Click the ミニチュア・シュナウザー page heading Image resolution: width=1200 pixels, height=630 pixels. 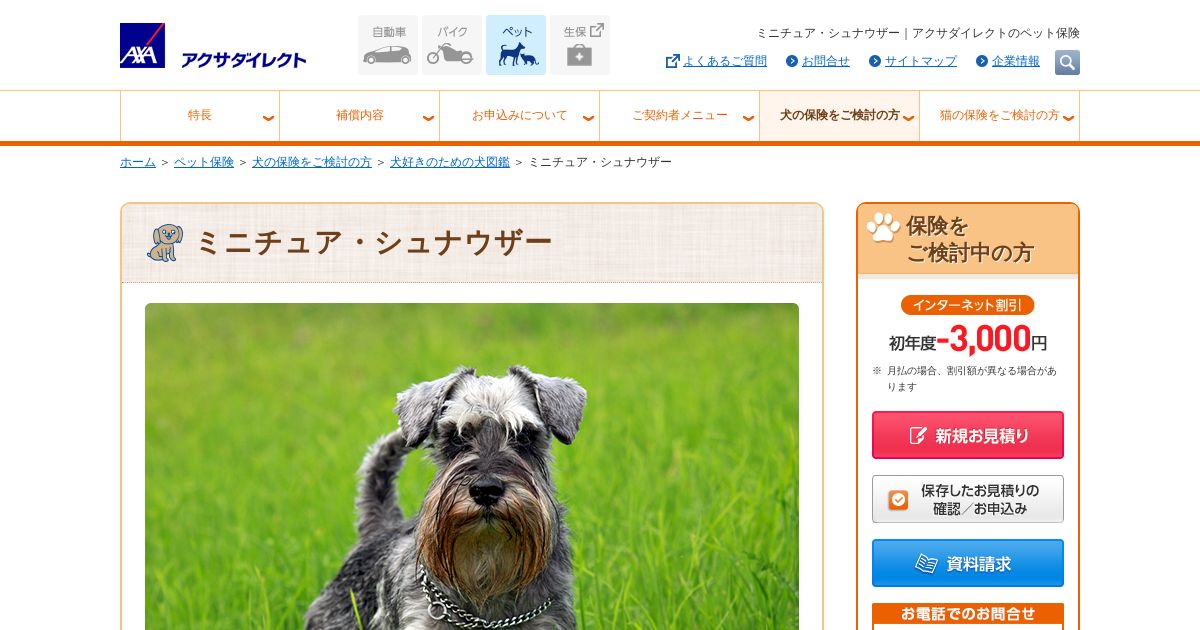[373, 243]
